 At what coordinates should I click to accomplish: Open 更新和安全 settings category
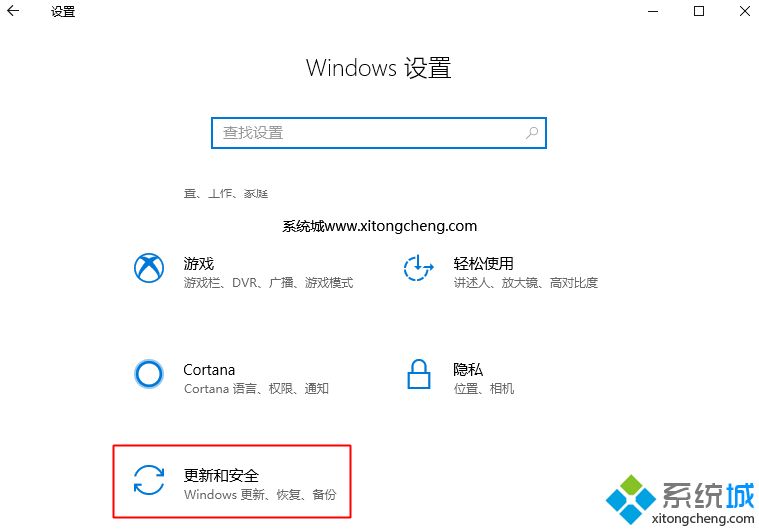221,476
